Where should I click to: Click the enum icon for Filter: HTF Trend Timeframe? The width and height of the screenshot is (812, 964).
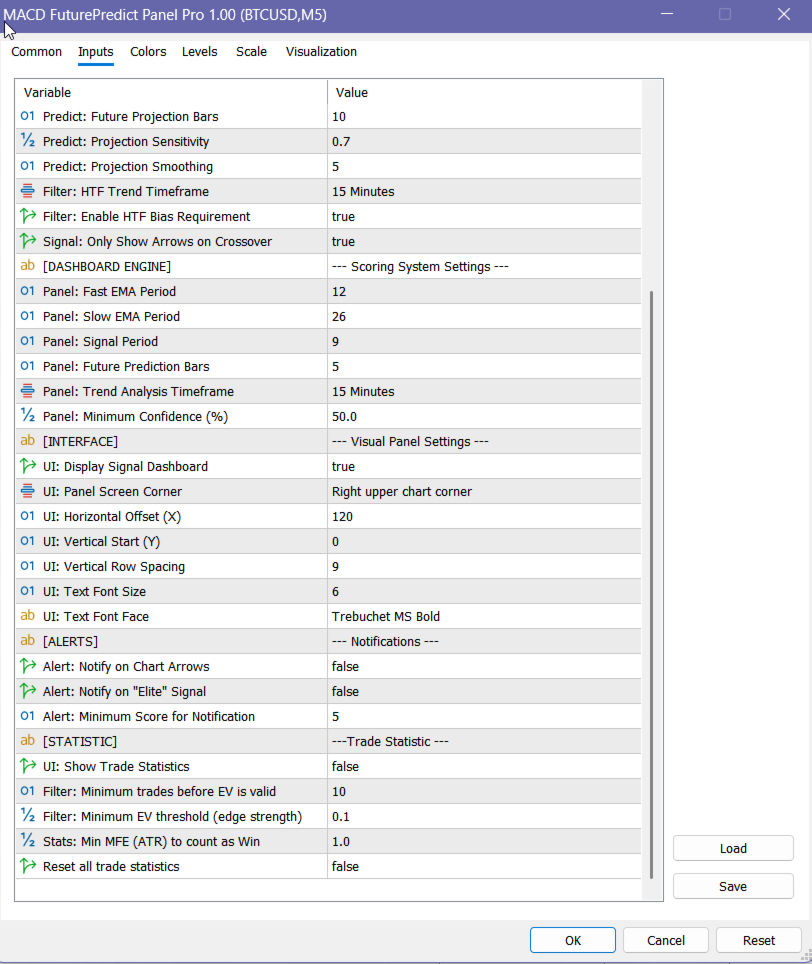[x=27, y=192]
